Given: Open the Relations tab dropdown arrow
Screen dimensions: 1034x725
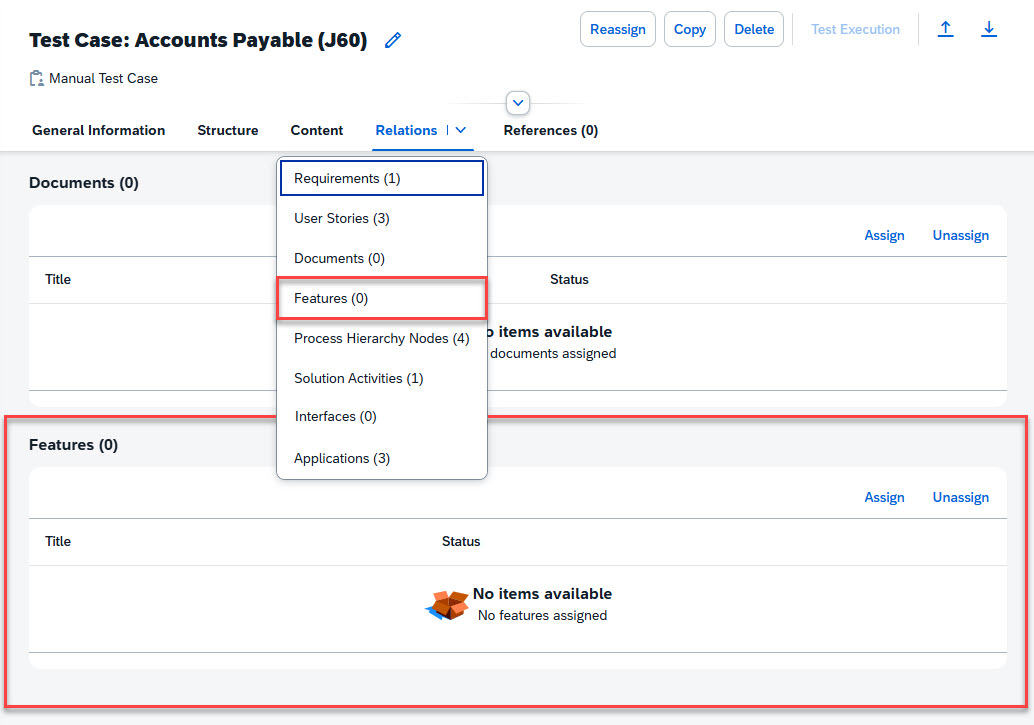Looking at the screenshot, I should [461, 130].
